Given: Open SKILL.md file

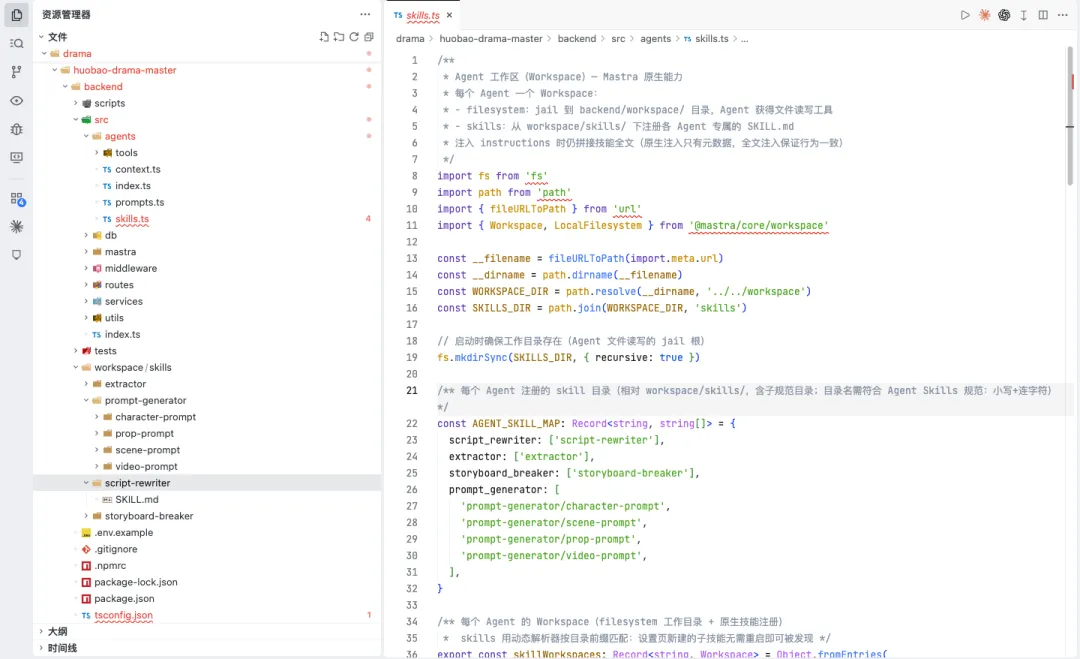Looking at the screenshot, I should pos(137,499).
